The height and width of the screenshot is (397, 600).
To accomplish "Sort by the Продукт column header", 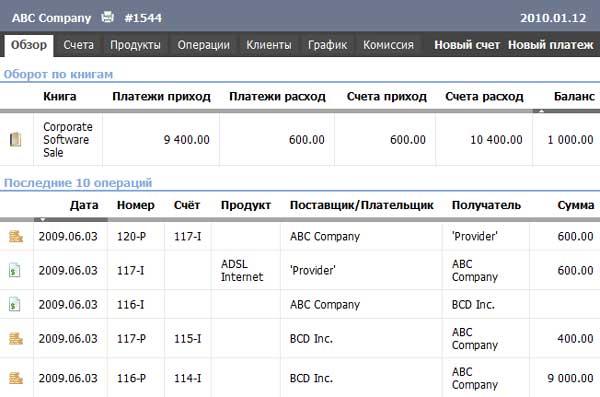I will pyautogui.click(x=246, y=205).
